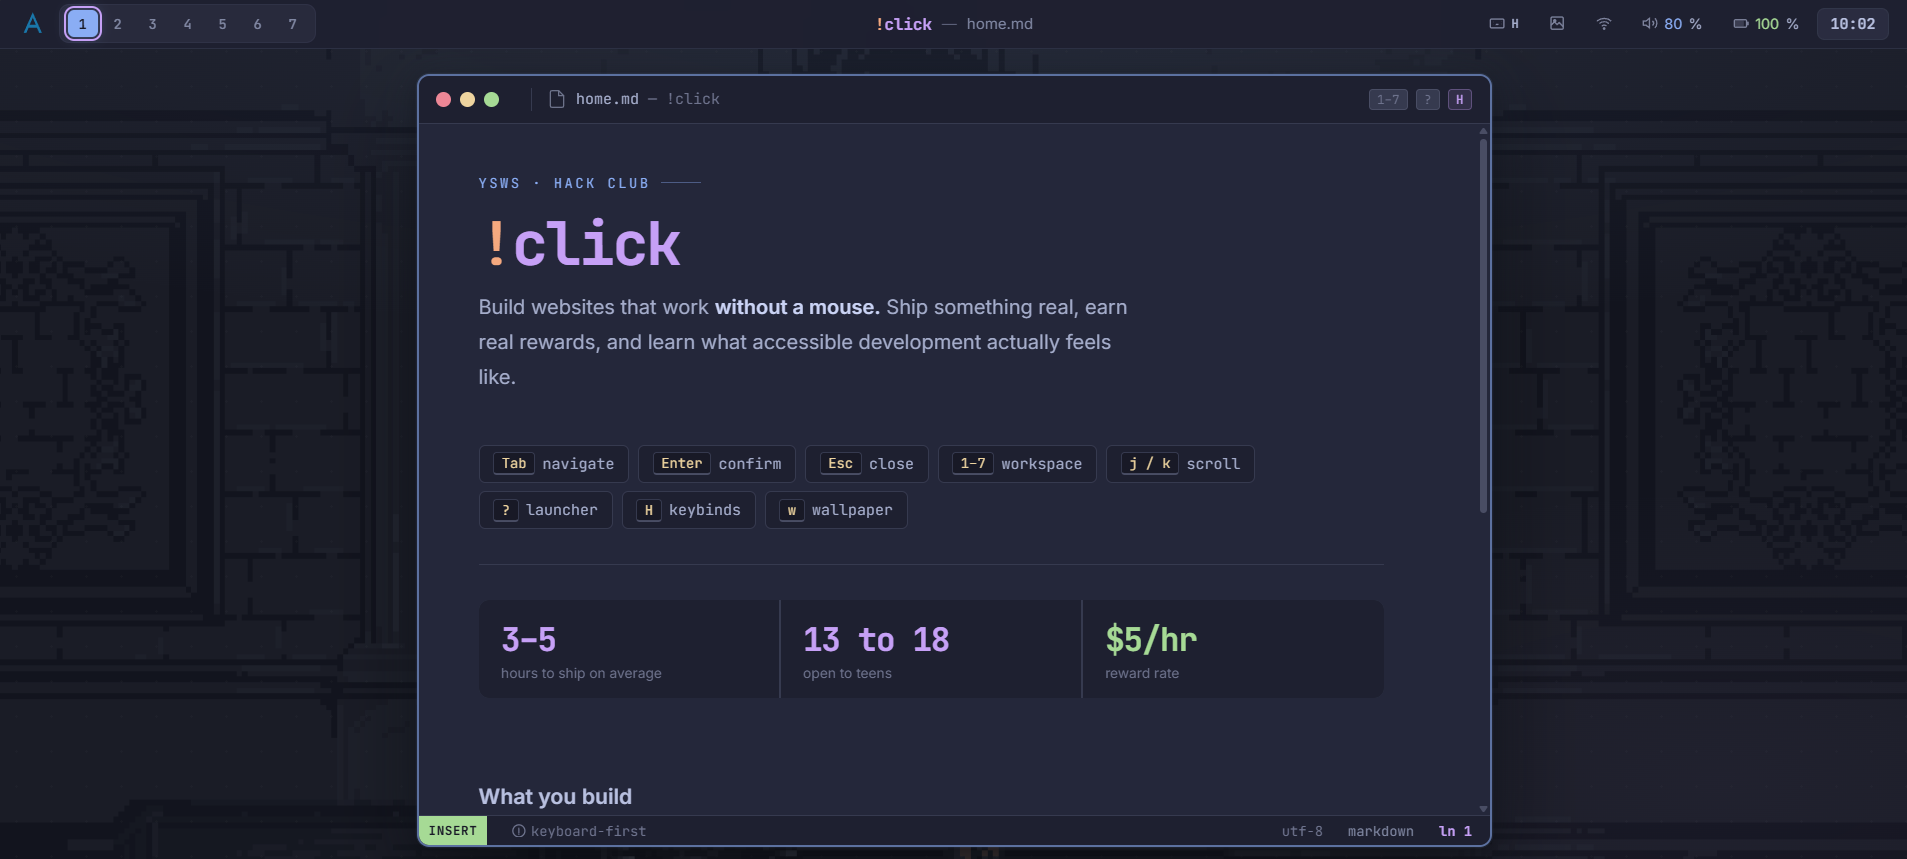1907x859 pixels.
Task: Click the ln 1 line indicator
Action: click(1455, 831)
